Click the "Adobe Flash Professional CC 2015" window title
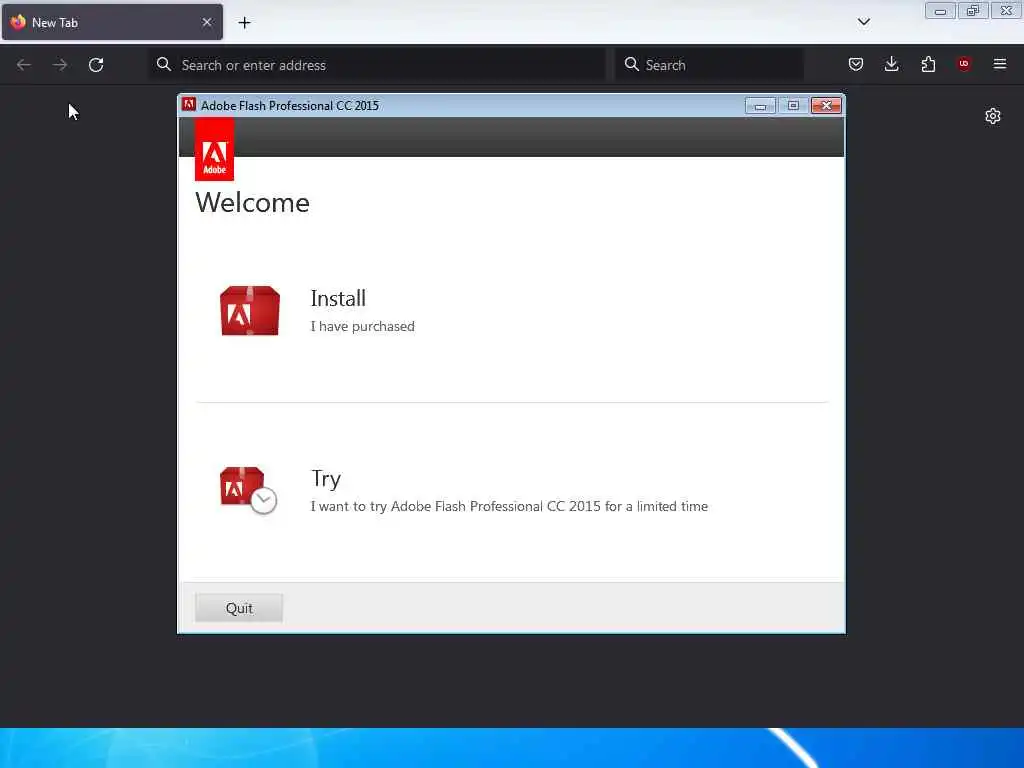This screenshot has height=768, width=1024. click(x=290, y=106)
